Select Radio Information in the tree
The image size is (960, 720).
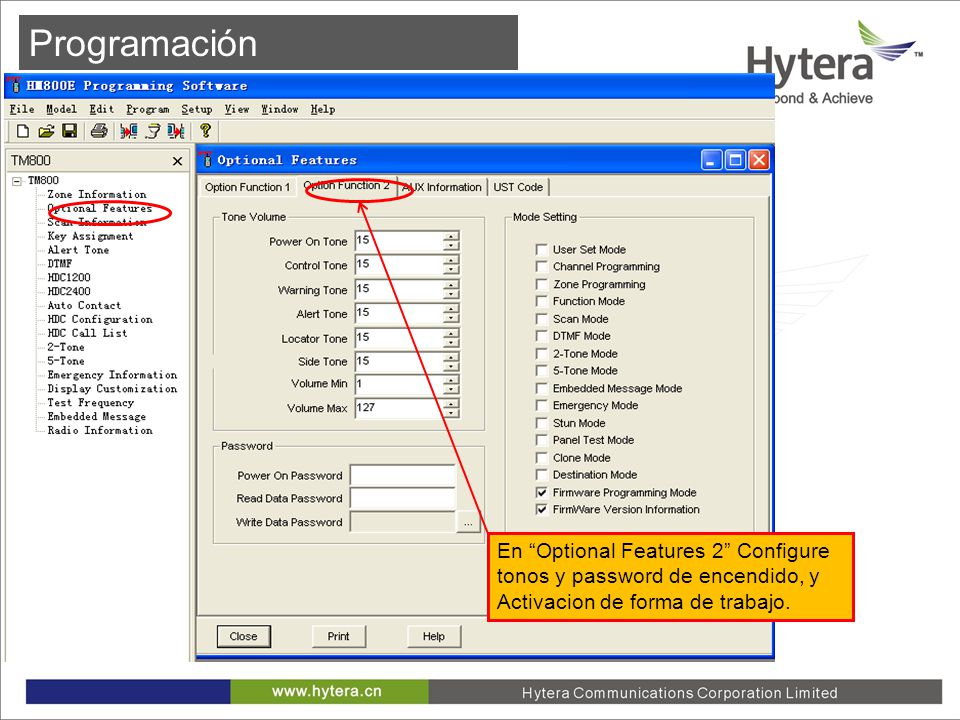tap(100, 430)
